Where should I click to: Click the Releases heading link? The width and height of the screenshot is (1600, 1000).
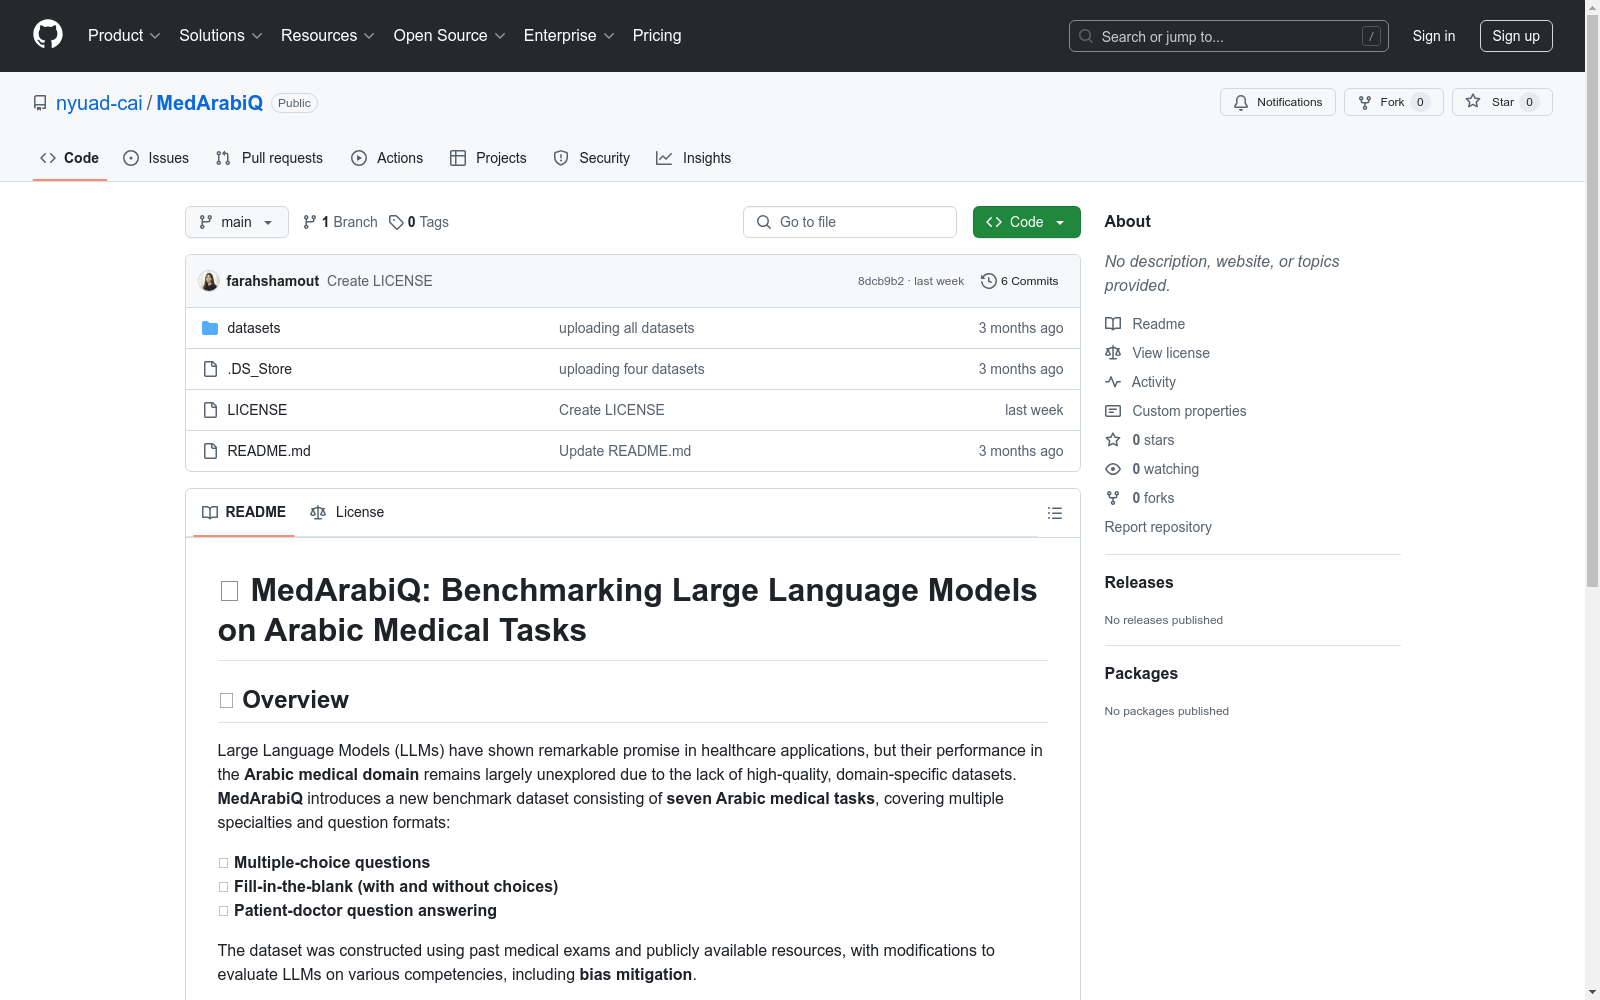[1139, 582]
